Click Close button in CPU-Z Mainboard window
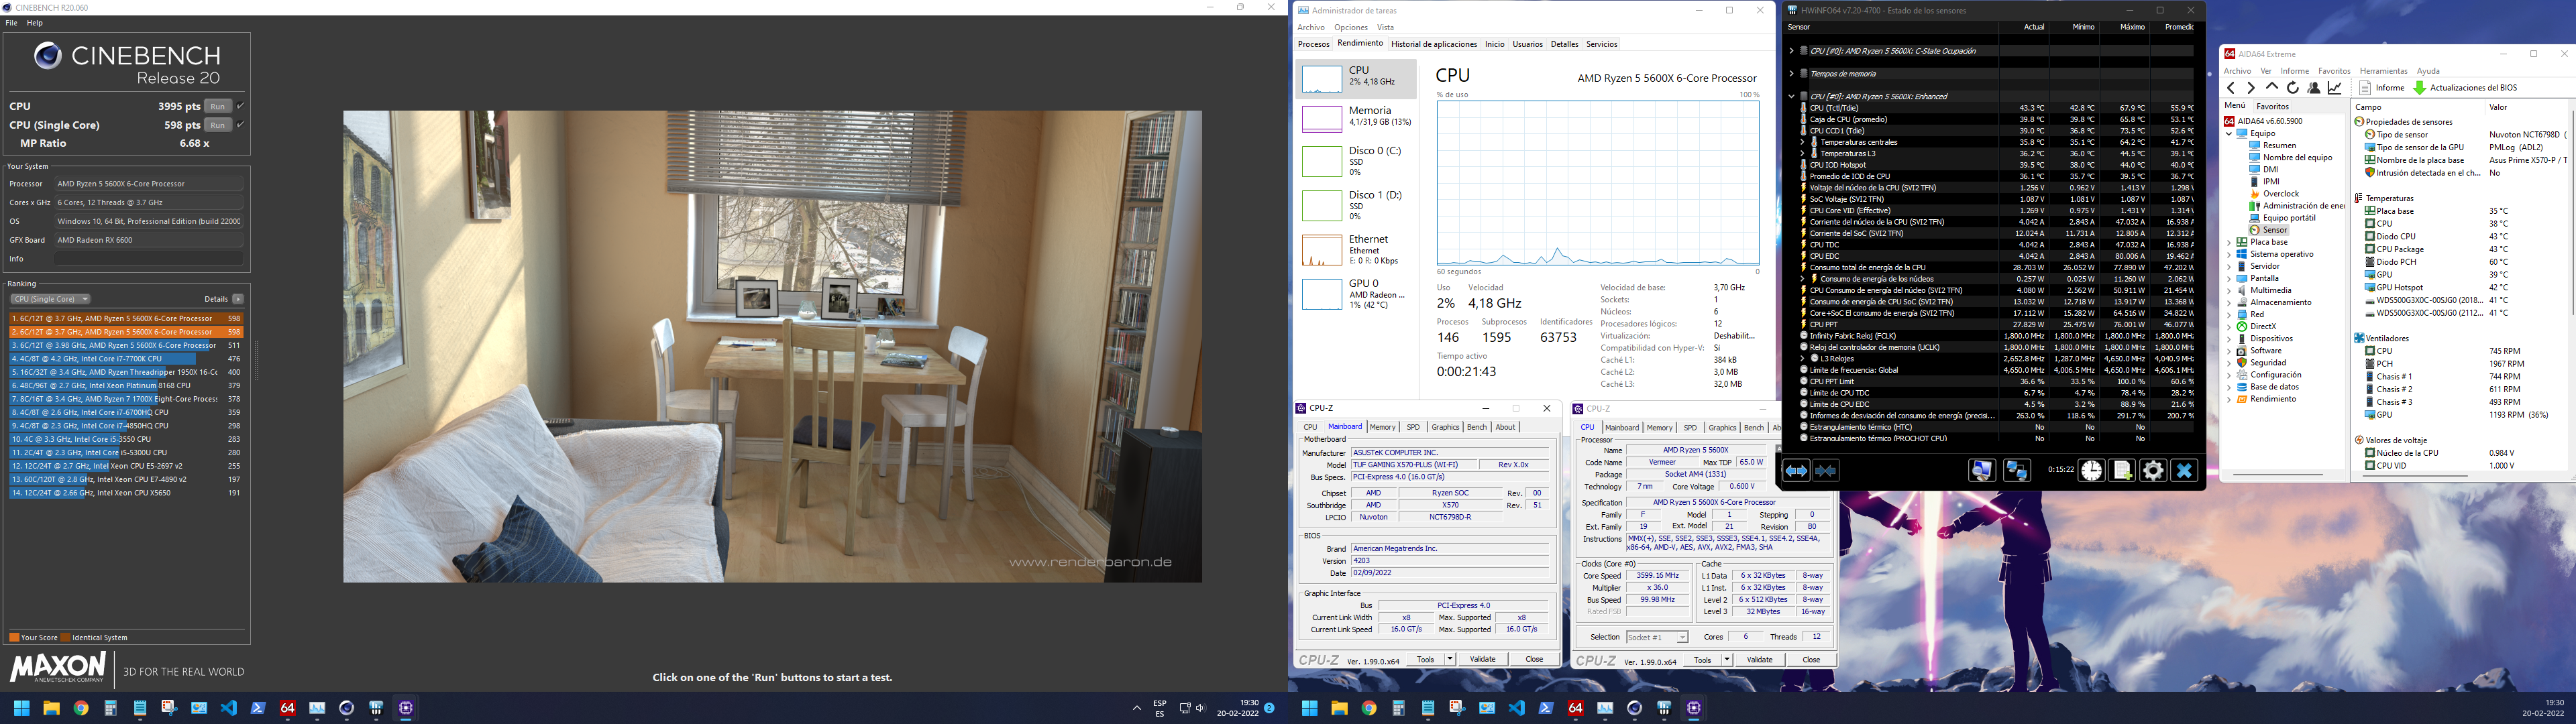2576x724 pixels. (1534, 659)
